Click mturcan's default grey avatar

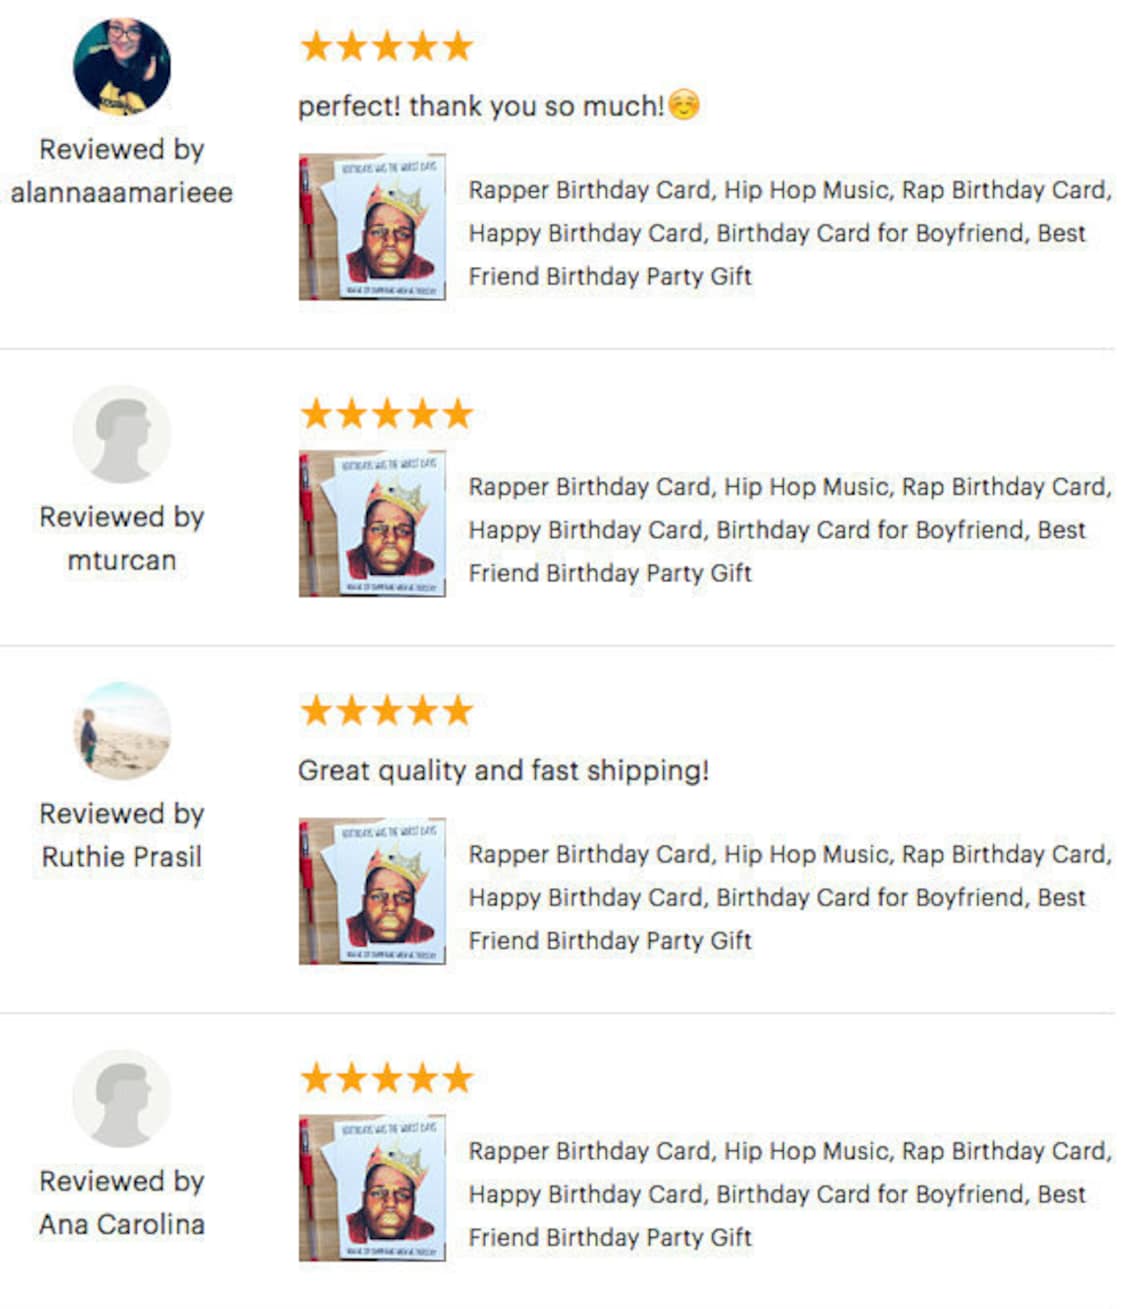click(x=122, y=434)
